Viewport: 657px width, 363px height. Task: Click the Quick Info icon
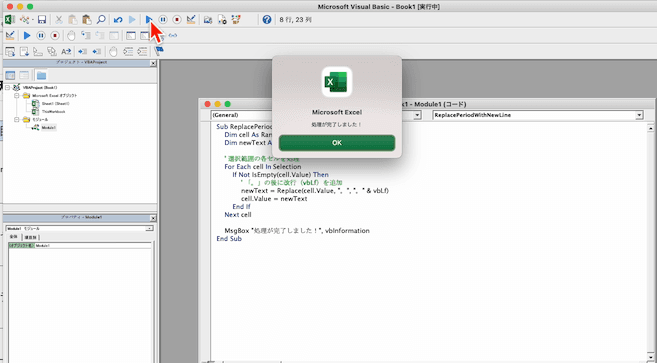coord(38,52)
